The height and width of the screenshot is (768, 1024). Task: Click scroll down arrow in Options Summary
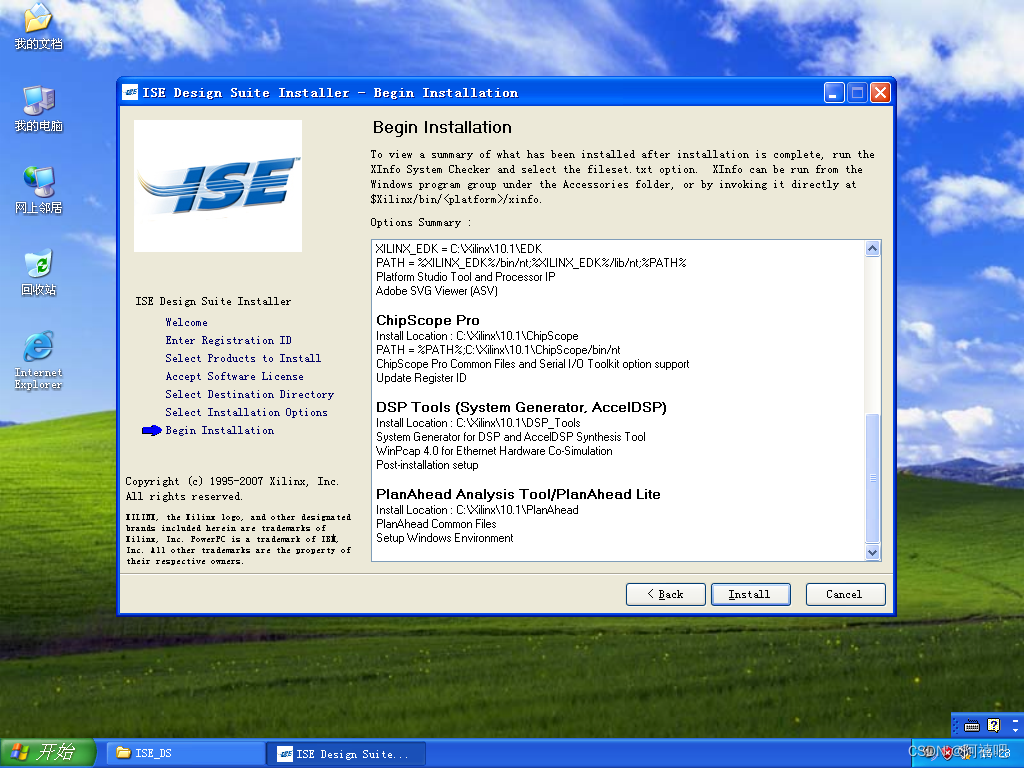(x=872, y=552)
